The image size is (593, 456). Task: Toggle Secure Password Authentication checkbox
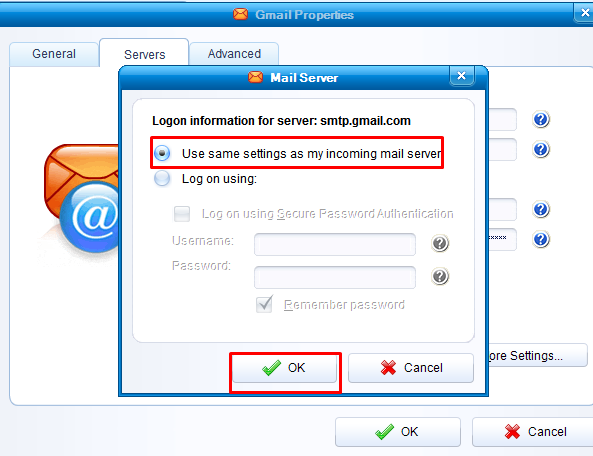[182, 214]
